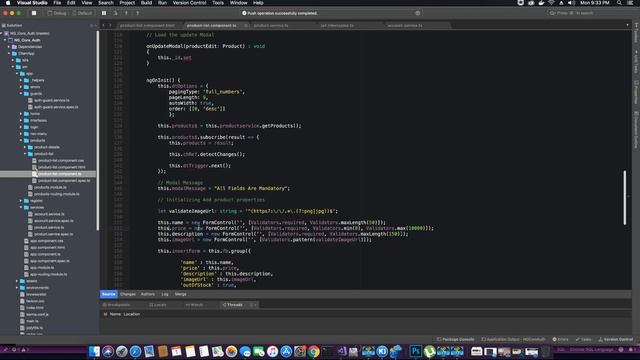This screenshot has height=360, width=640.
Task: Open Finder from the dock
Action: click(94, 351)
